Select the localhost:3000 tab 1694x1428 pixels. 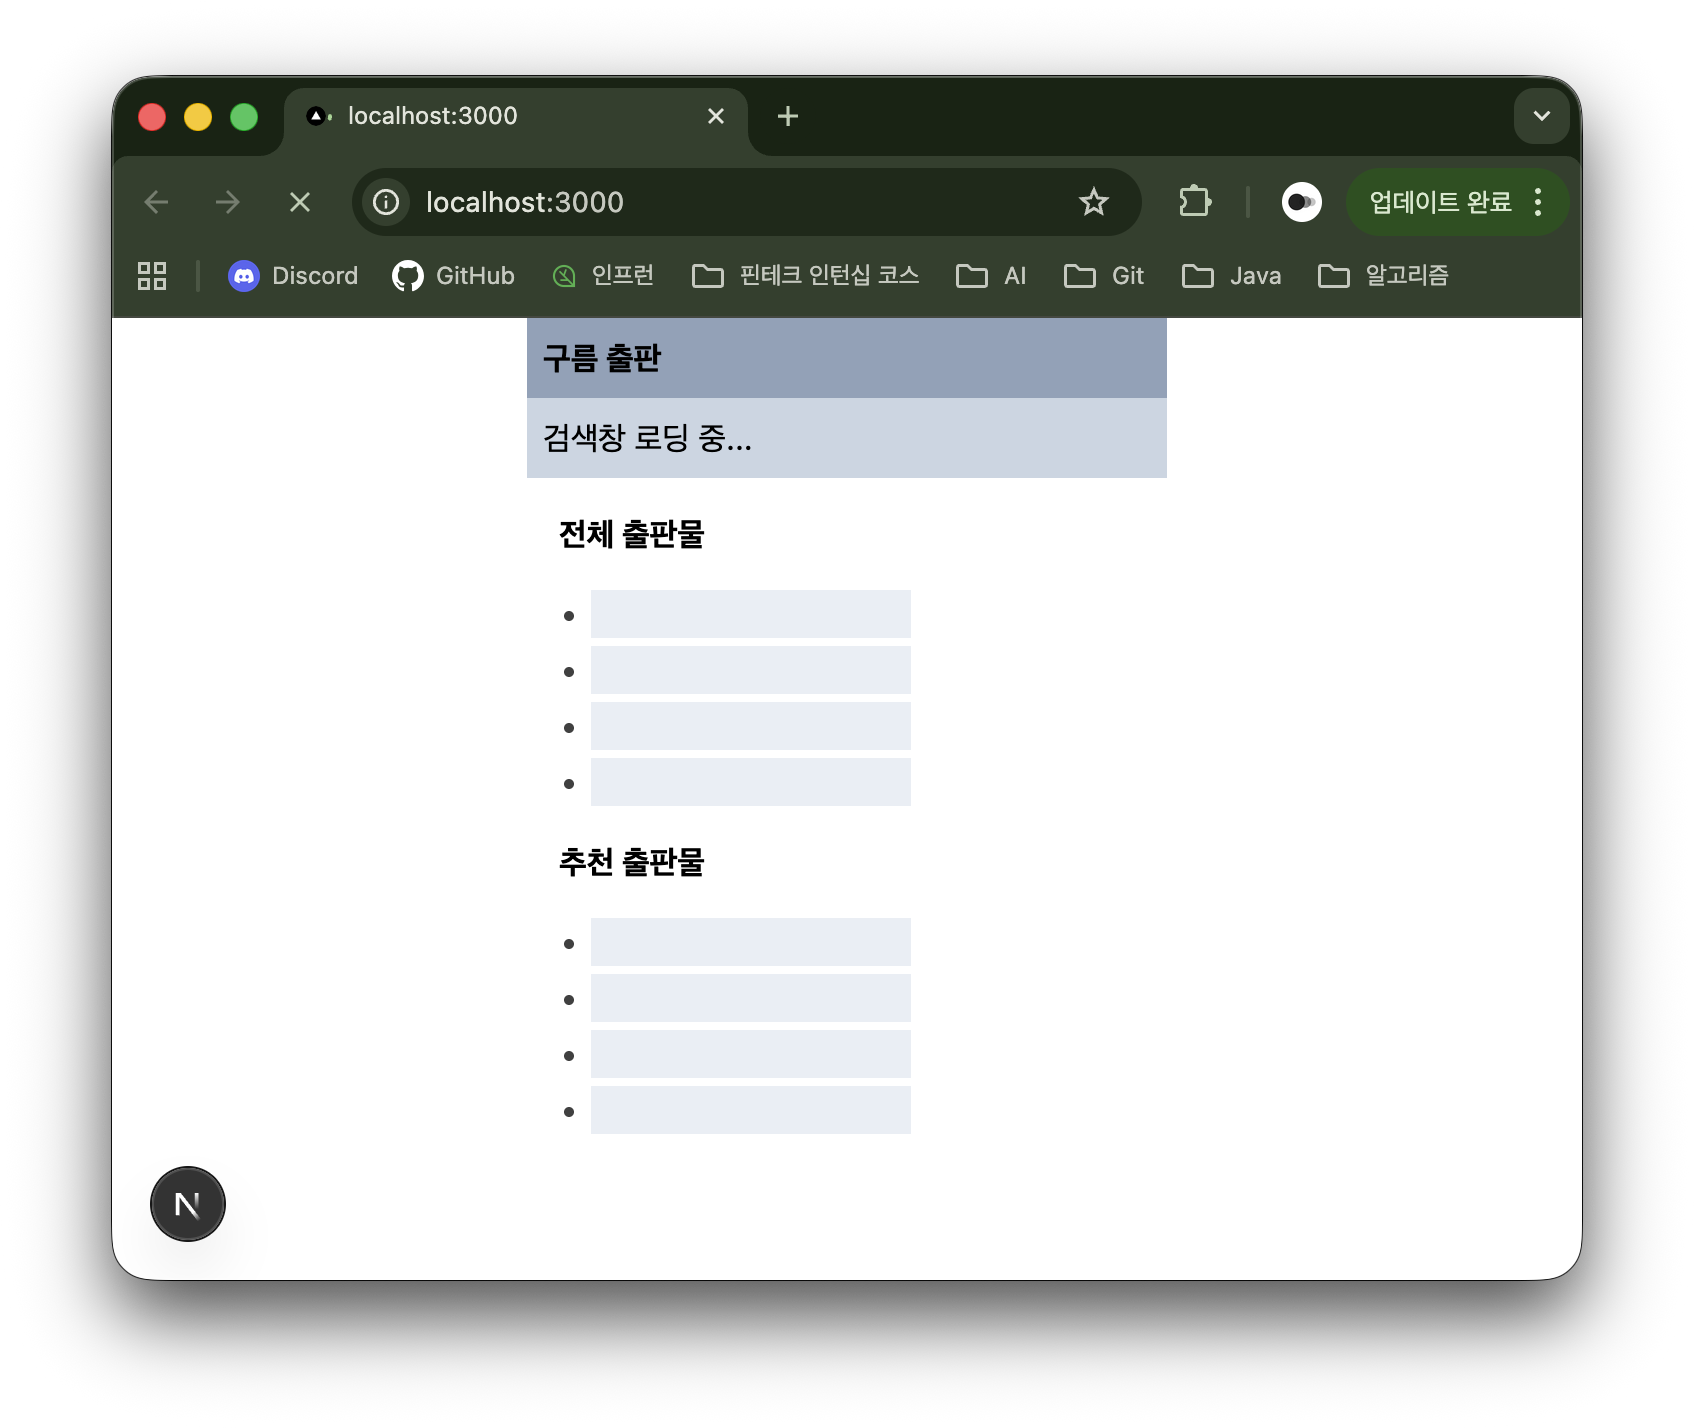click(x=500, y=117)
